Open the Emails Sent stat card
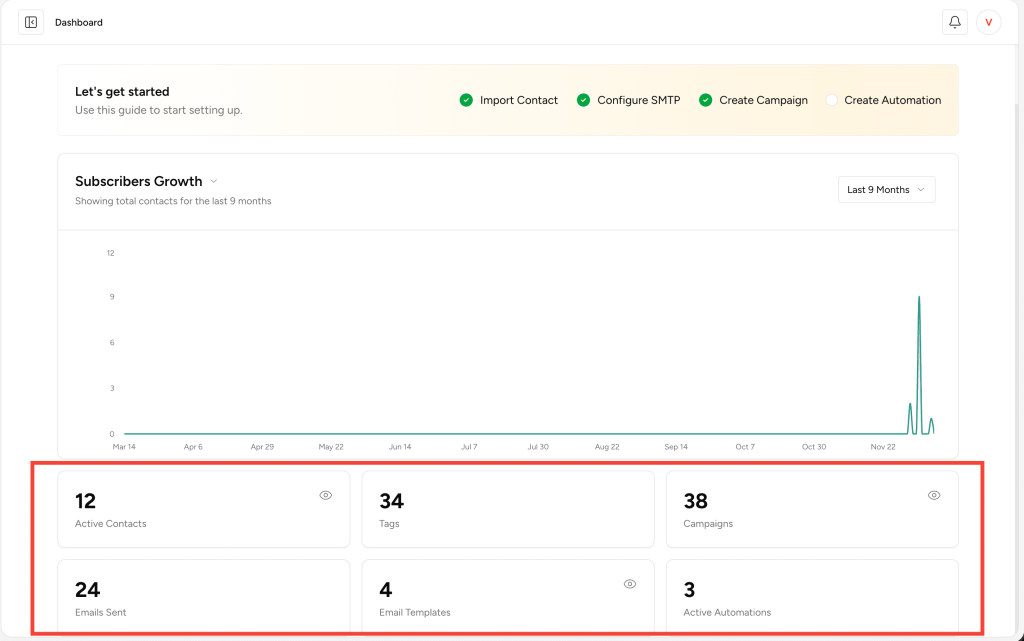The height and width of the screenshot is (641, 1024). [203, 598]
